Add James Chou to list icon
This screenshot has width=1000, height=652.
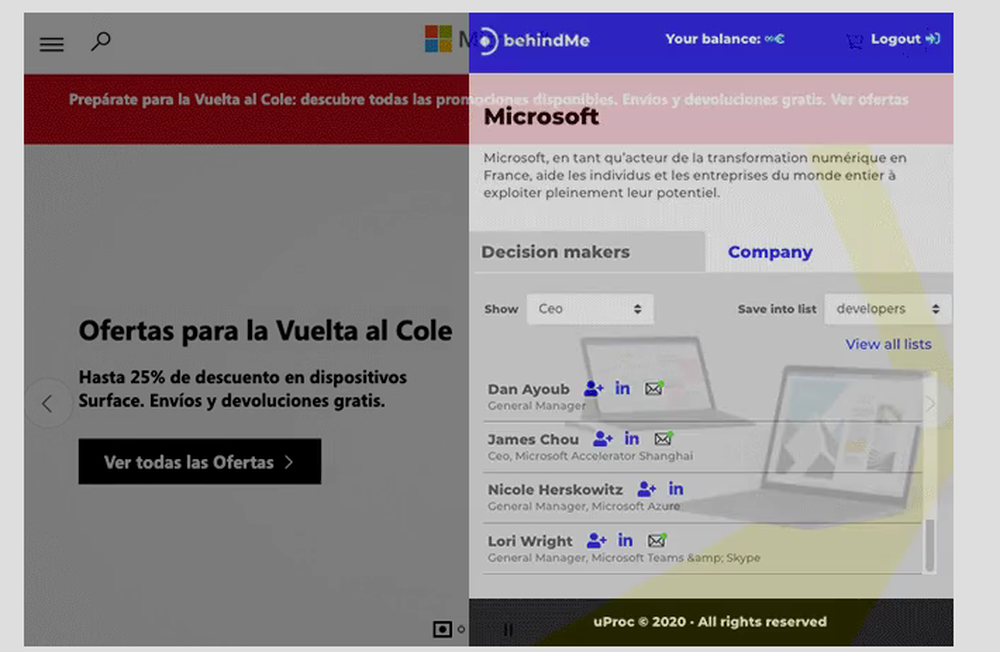[x=603, y=439]
